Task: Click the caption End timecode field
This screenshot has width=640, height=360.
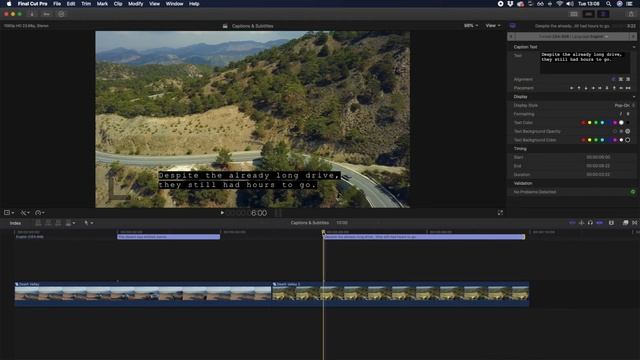Action: coord(598,166)
